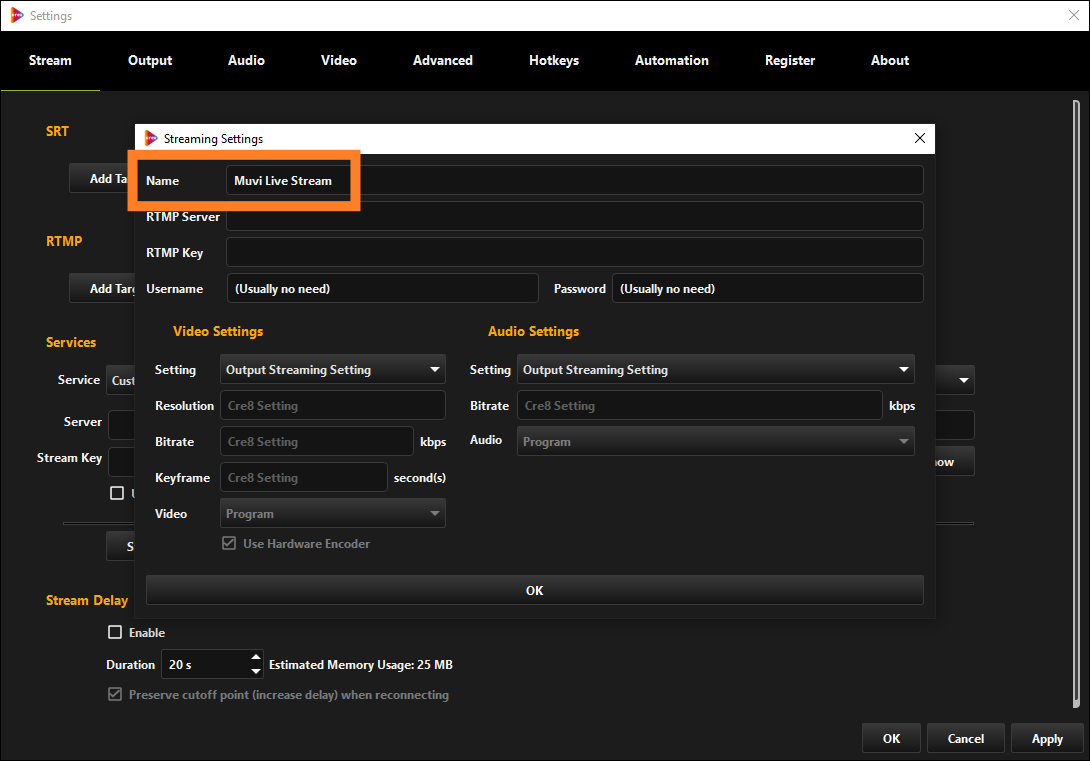Enable the Stream Delay checkbox
This screenshot has width=1090, height=761.
[115, 632]
